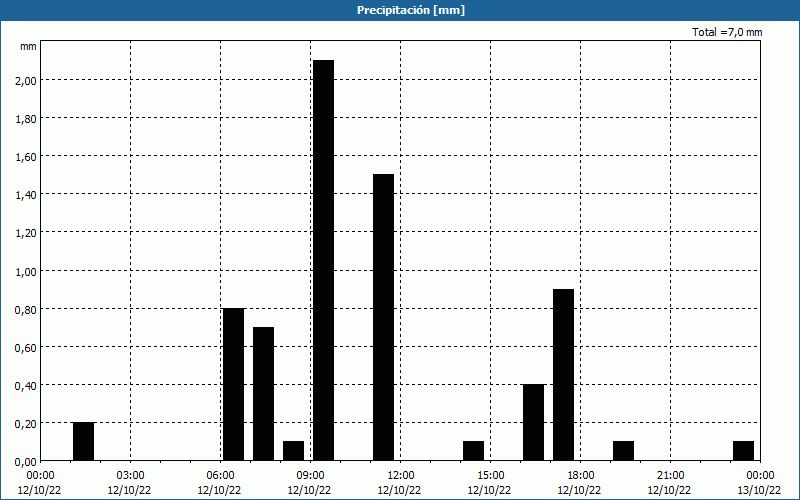The width and height of the screenshot is (800, 500).
Task: Click the mm unit label on the y-axis
Action: click(29, 46)
